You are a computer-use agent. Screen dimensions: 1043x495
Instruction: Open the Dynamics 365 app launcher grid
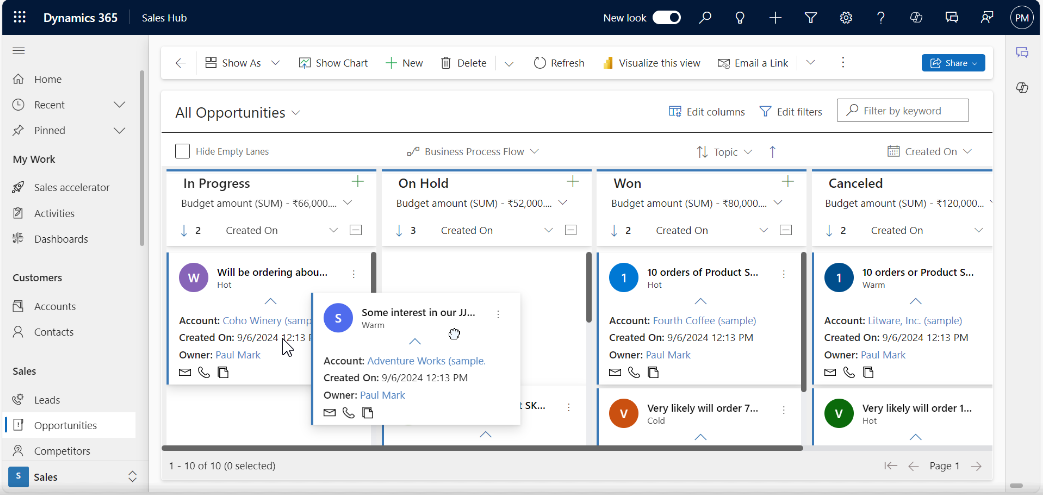pos(19,18)
